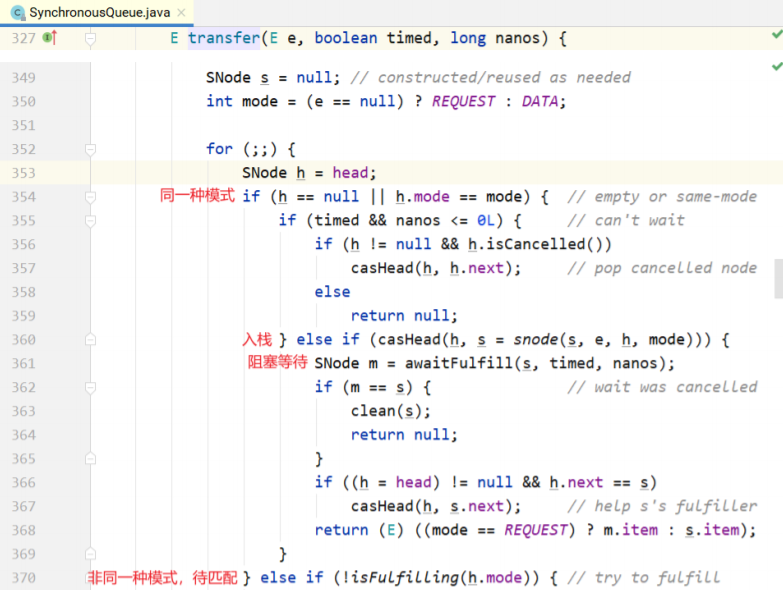Click the second green checkmark near line 349
The width and height of the screenshot is (783, 590).
[x=777, y=66]
